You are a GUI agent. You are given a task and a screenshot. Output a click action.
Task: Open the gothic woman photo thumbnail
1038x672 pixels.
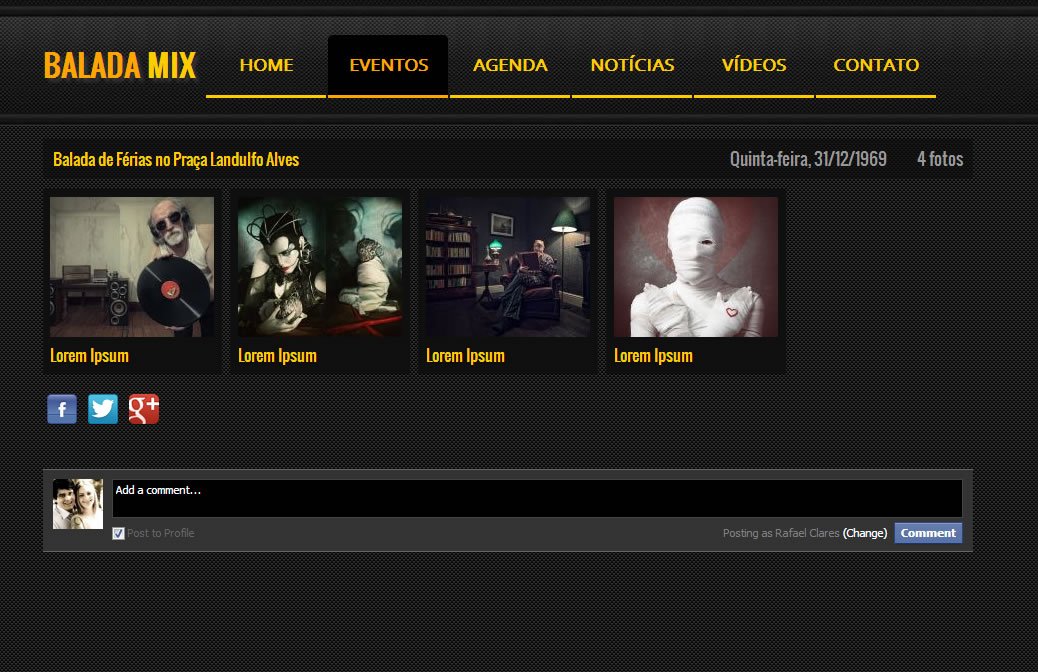[320, 267]
